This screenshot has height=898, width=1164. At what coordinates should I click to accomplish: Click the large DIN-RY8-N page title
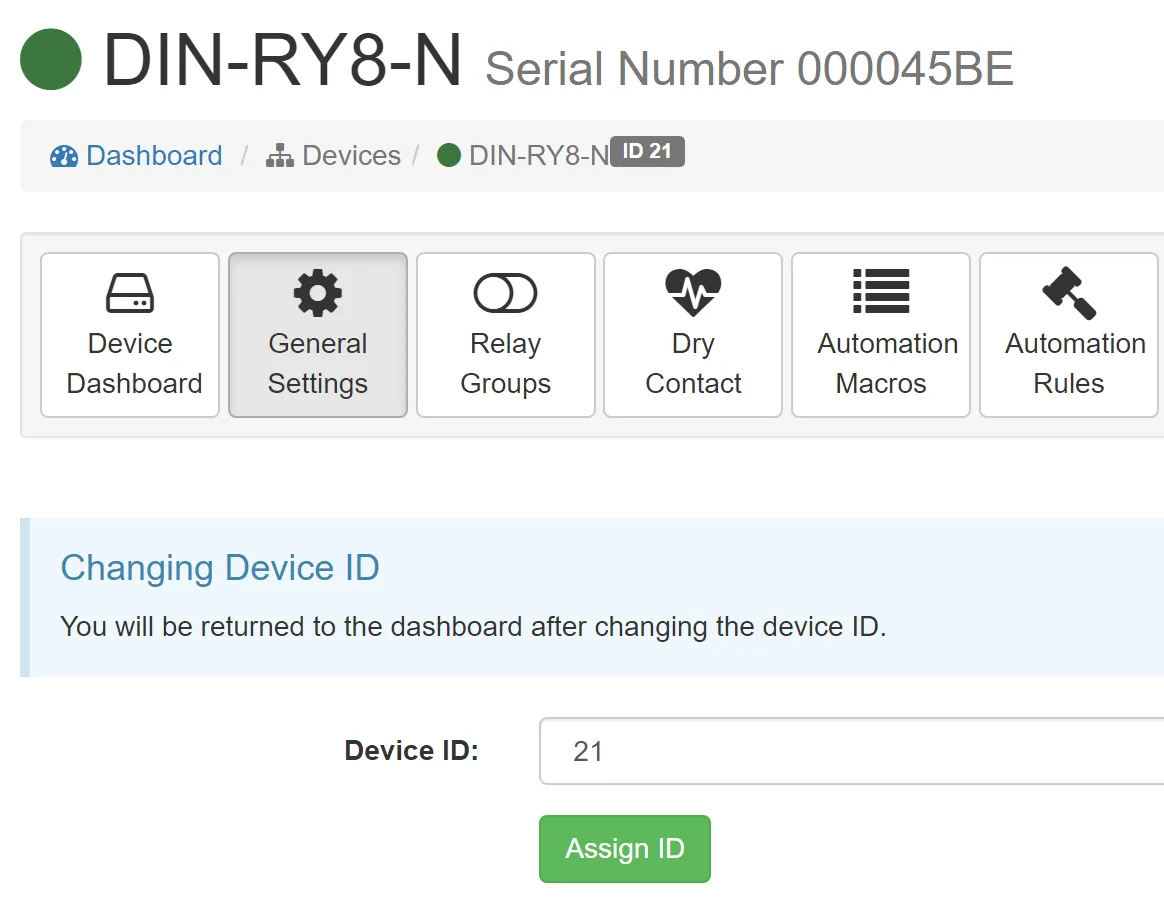click(x=283, y=60)
